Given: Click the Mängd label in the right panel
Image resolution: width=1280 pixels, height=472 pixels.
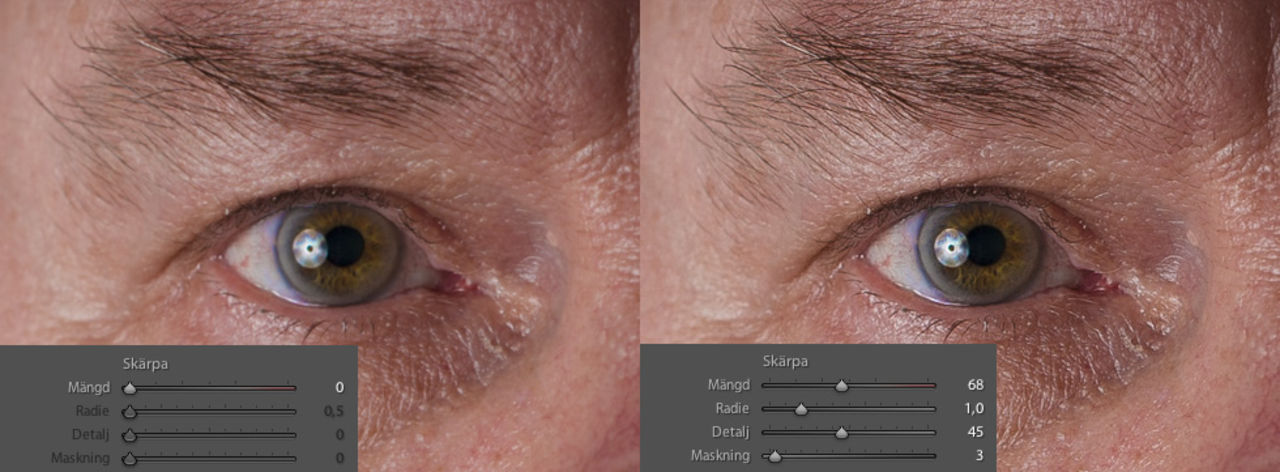Looking at the screenshot, I should click(x=728, y=384).
